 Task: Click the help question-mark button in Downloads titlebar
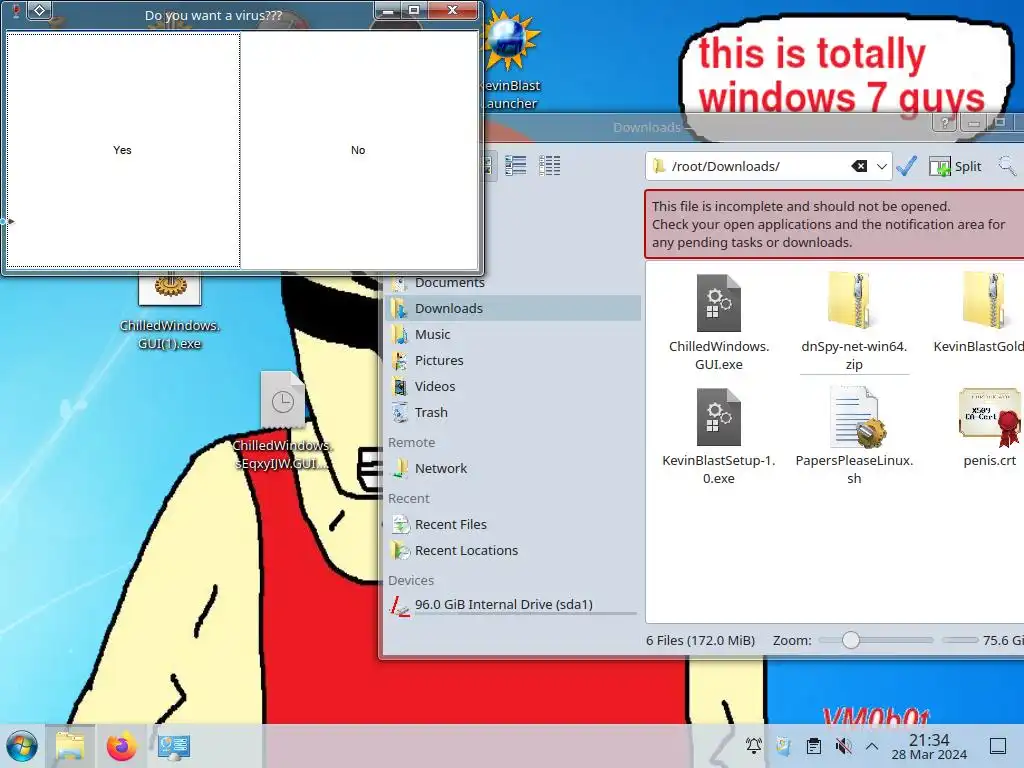click(944, 123)
